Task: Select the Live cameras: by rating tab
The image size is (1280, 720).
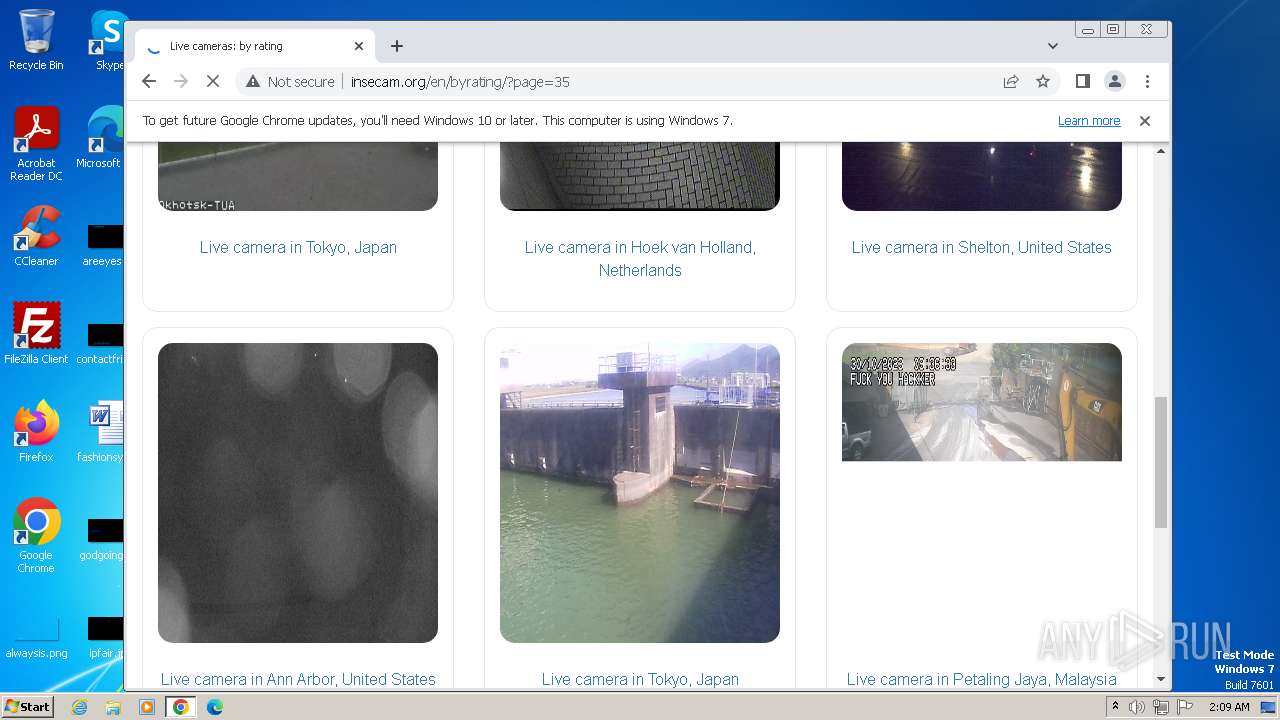Action: (255, 46)
